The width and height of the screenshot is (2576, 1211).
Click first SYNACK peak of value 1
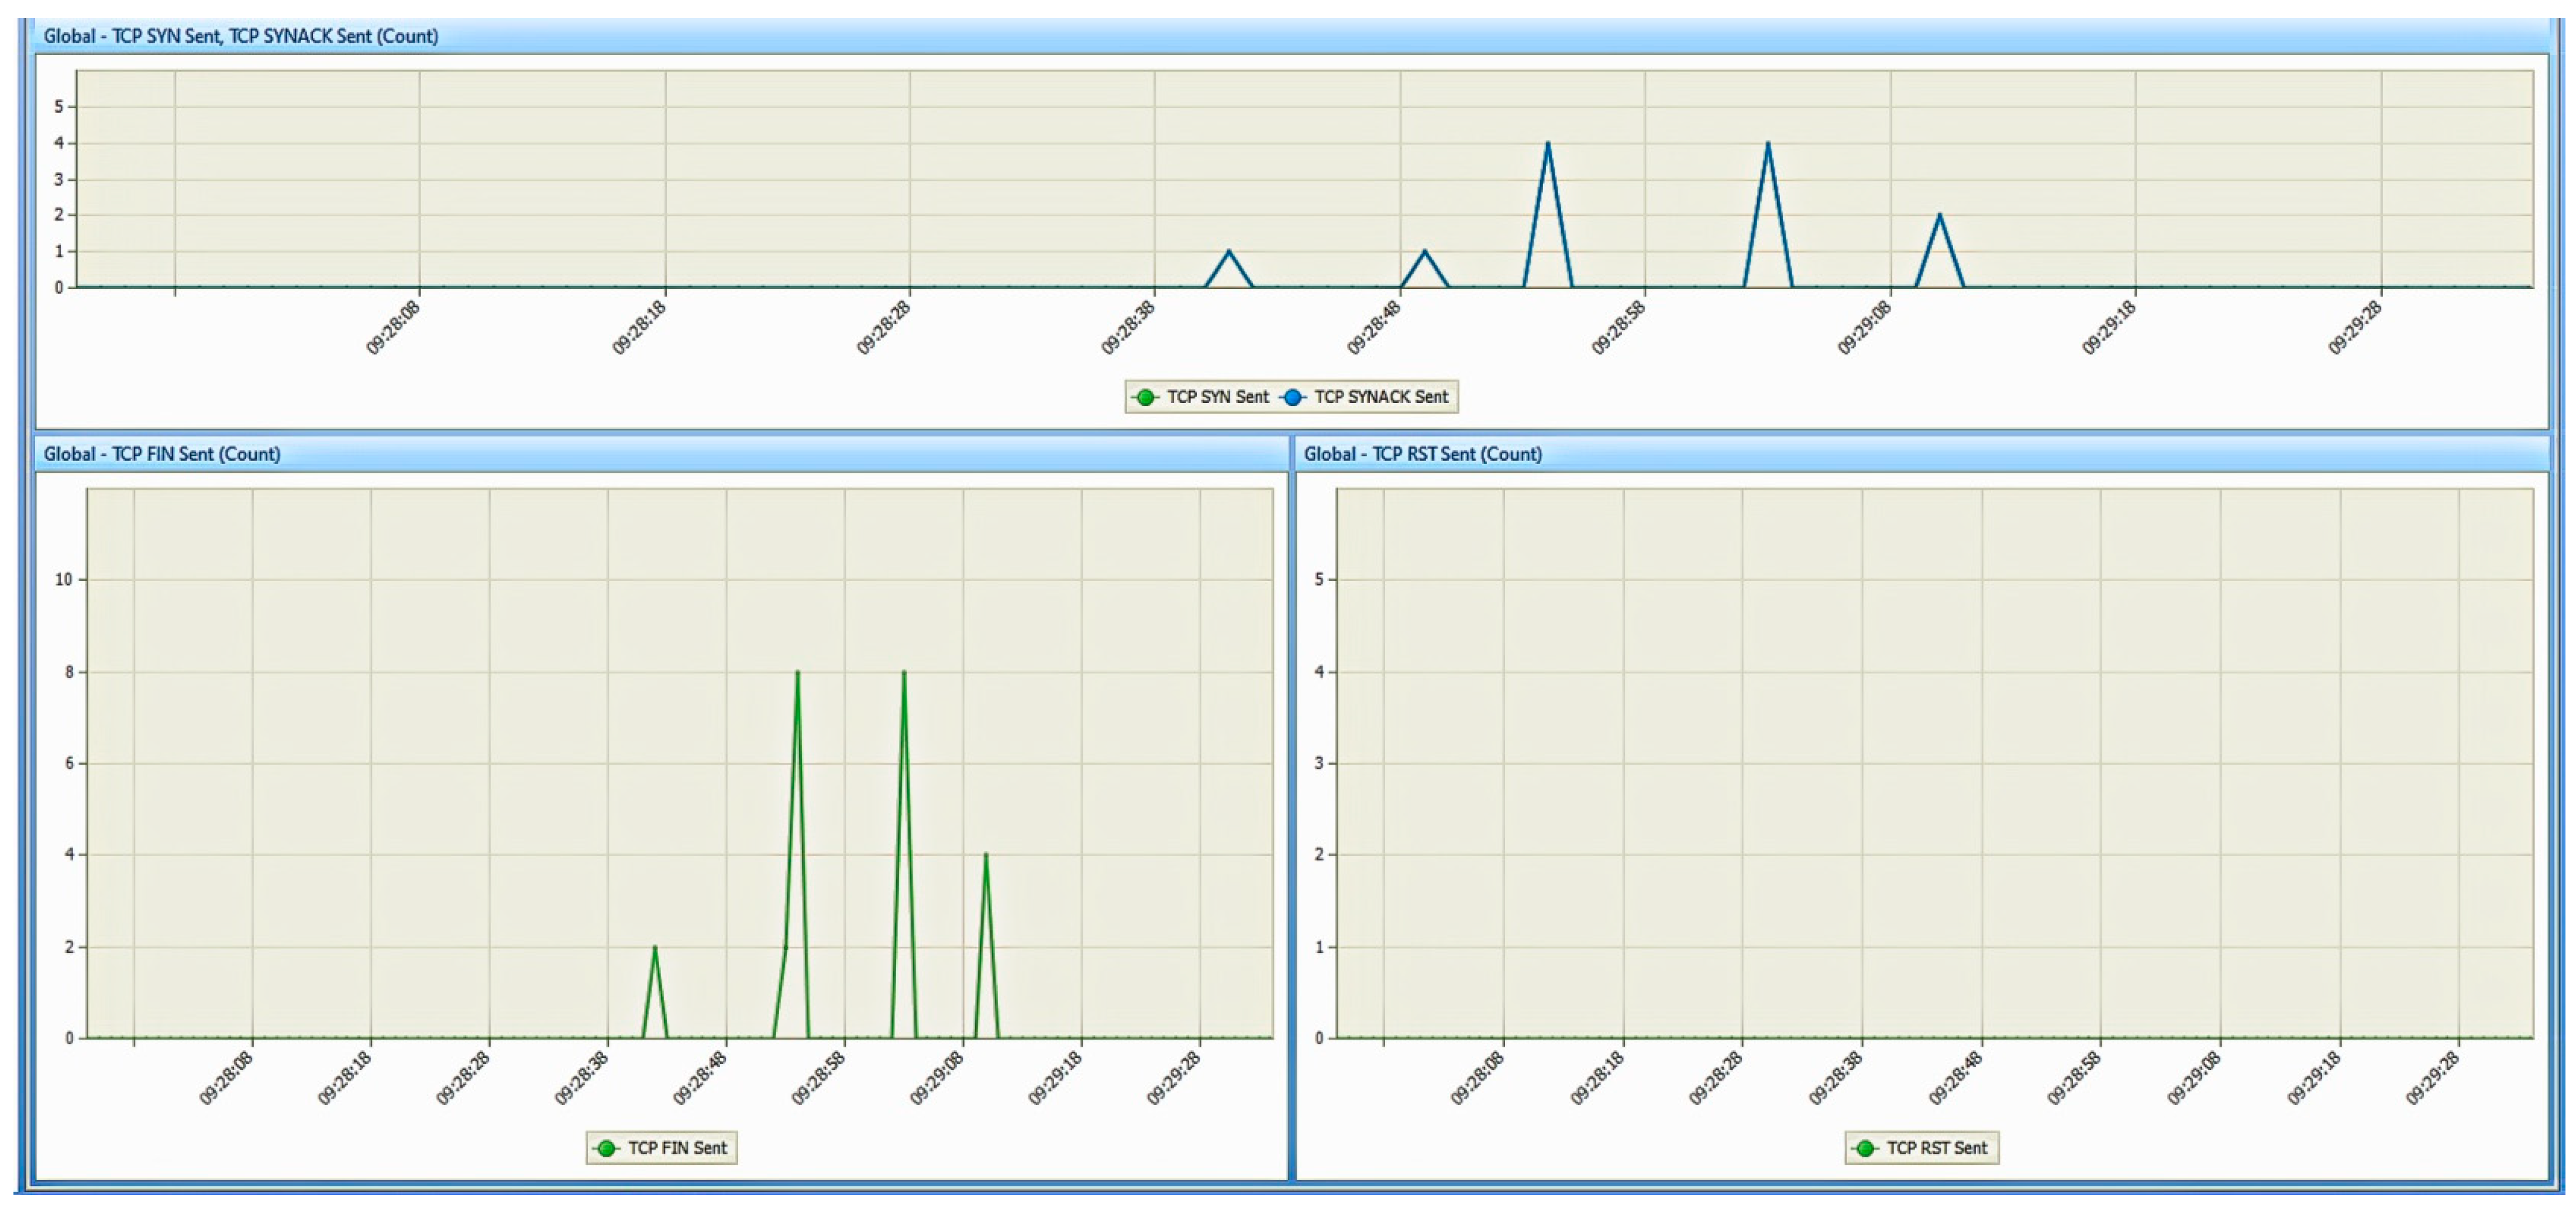[1229, 252]
